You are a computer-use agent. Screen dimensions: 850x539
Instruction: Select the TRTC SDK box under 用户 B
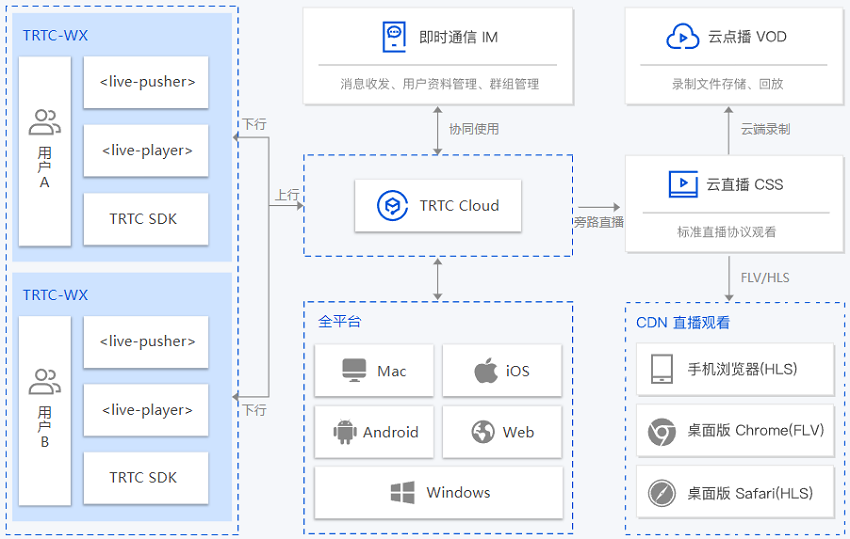coord(146,478)
